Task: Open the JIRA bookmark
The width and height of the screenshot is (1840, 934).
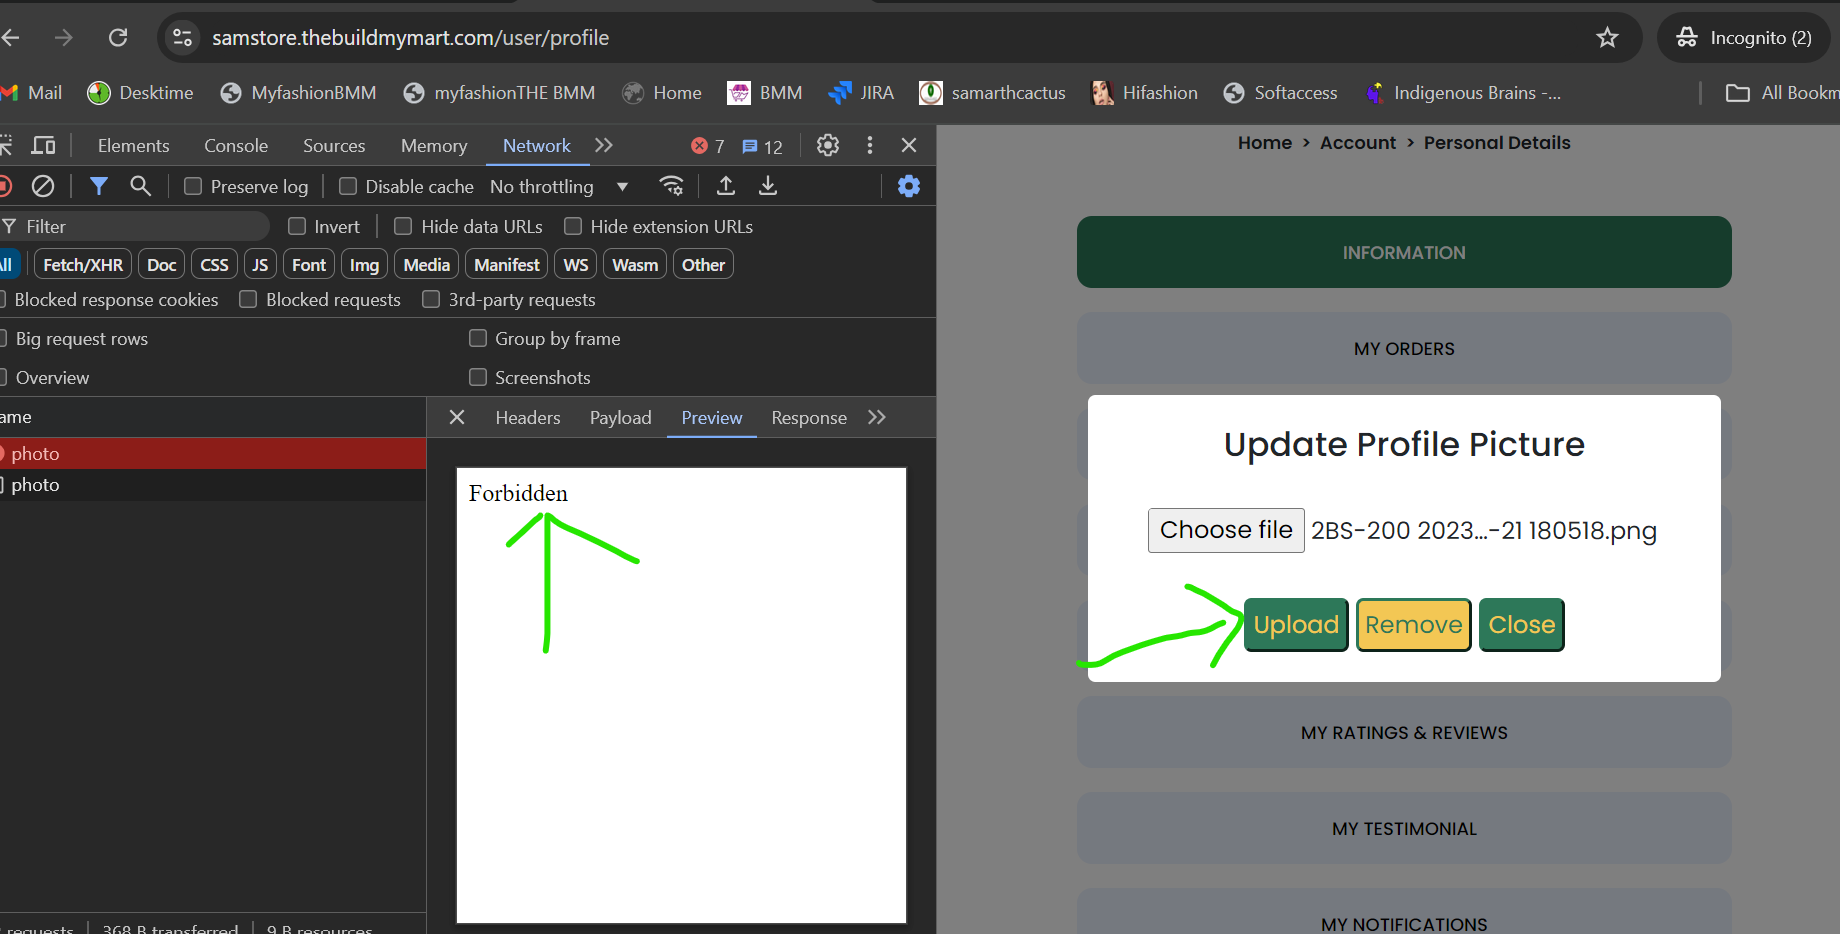Action: pyautogui.click(x=861, y=93)
